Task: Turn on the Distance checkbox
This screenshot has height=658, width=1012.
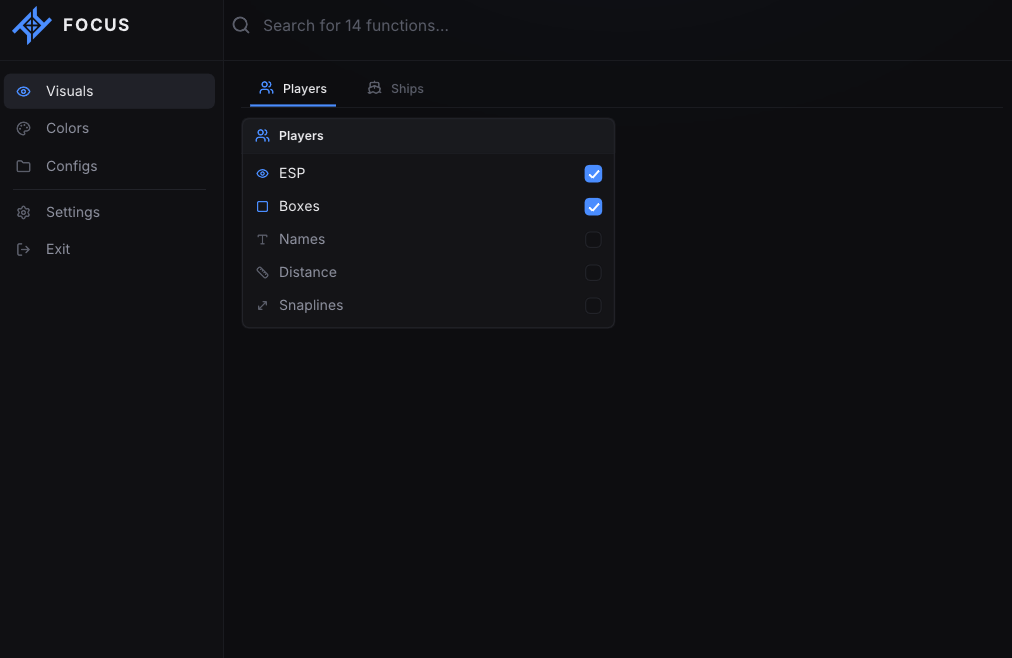Action: pyautogui.click(x=593, y=272)
